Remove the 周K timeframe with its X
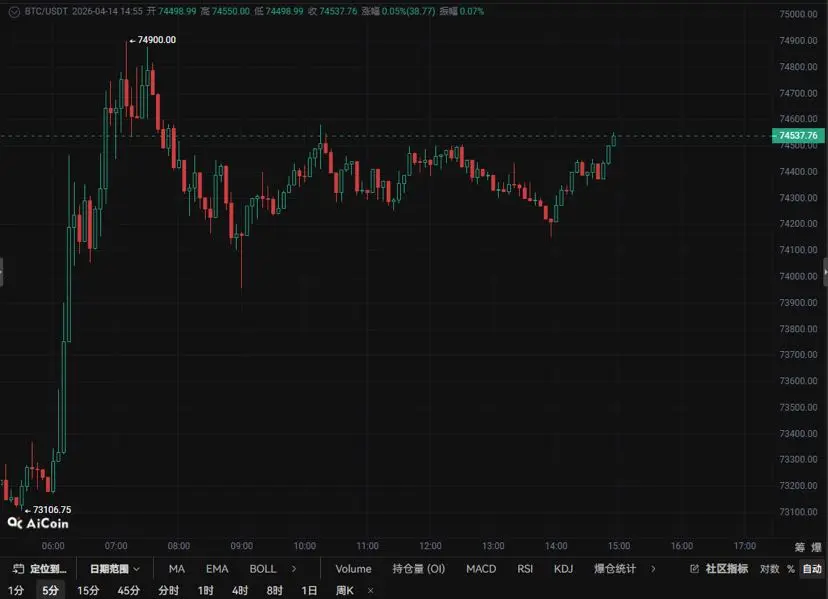 pos(370,591)
